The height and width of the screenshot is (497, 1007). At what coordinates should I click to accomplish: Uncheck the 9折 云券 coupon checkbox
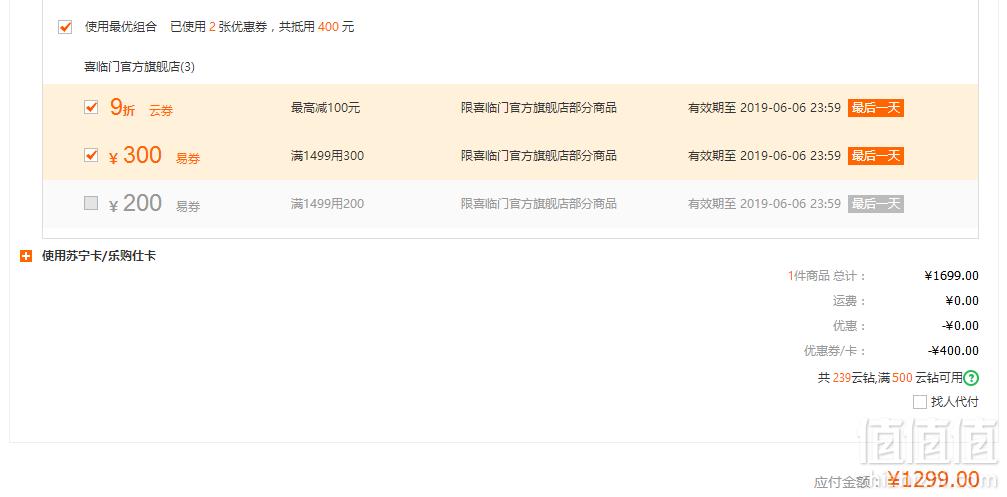[x=91, y=107]
